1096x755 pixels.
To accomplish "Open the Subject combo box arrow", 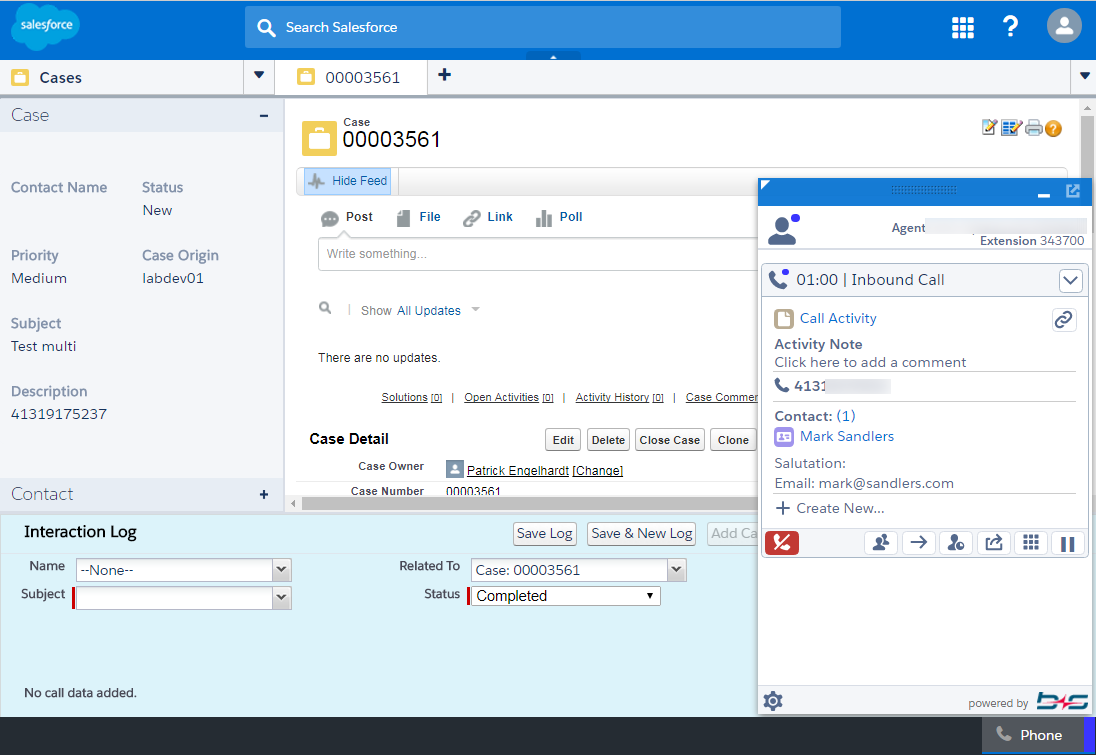I will pyautogui.click(x=281, y=598).
